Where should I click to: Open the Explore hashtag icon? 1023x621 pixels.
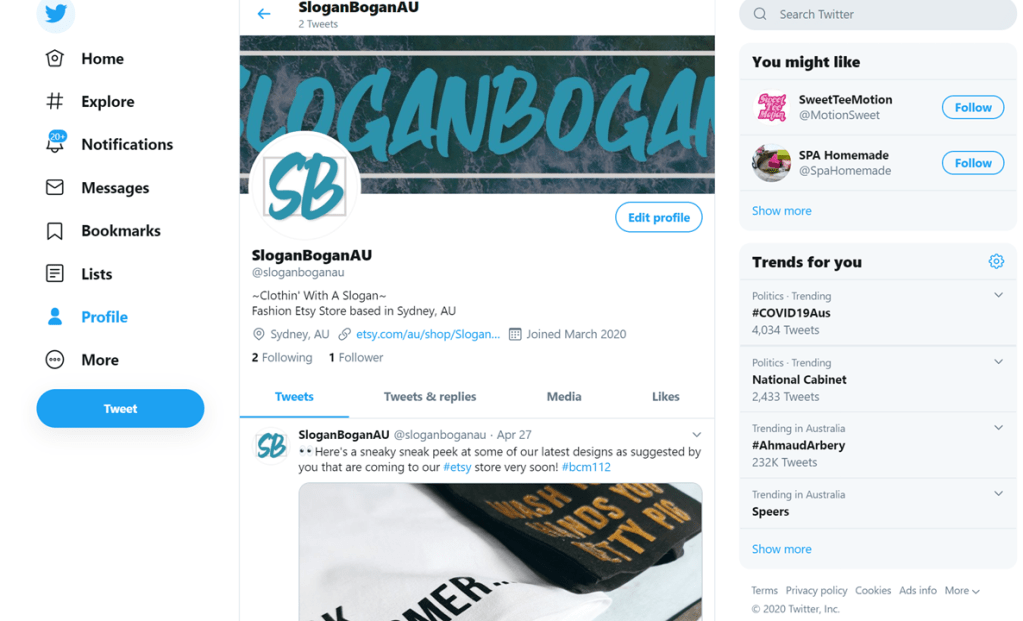[55, 101]
